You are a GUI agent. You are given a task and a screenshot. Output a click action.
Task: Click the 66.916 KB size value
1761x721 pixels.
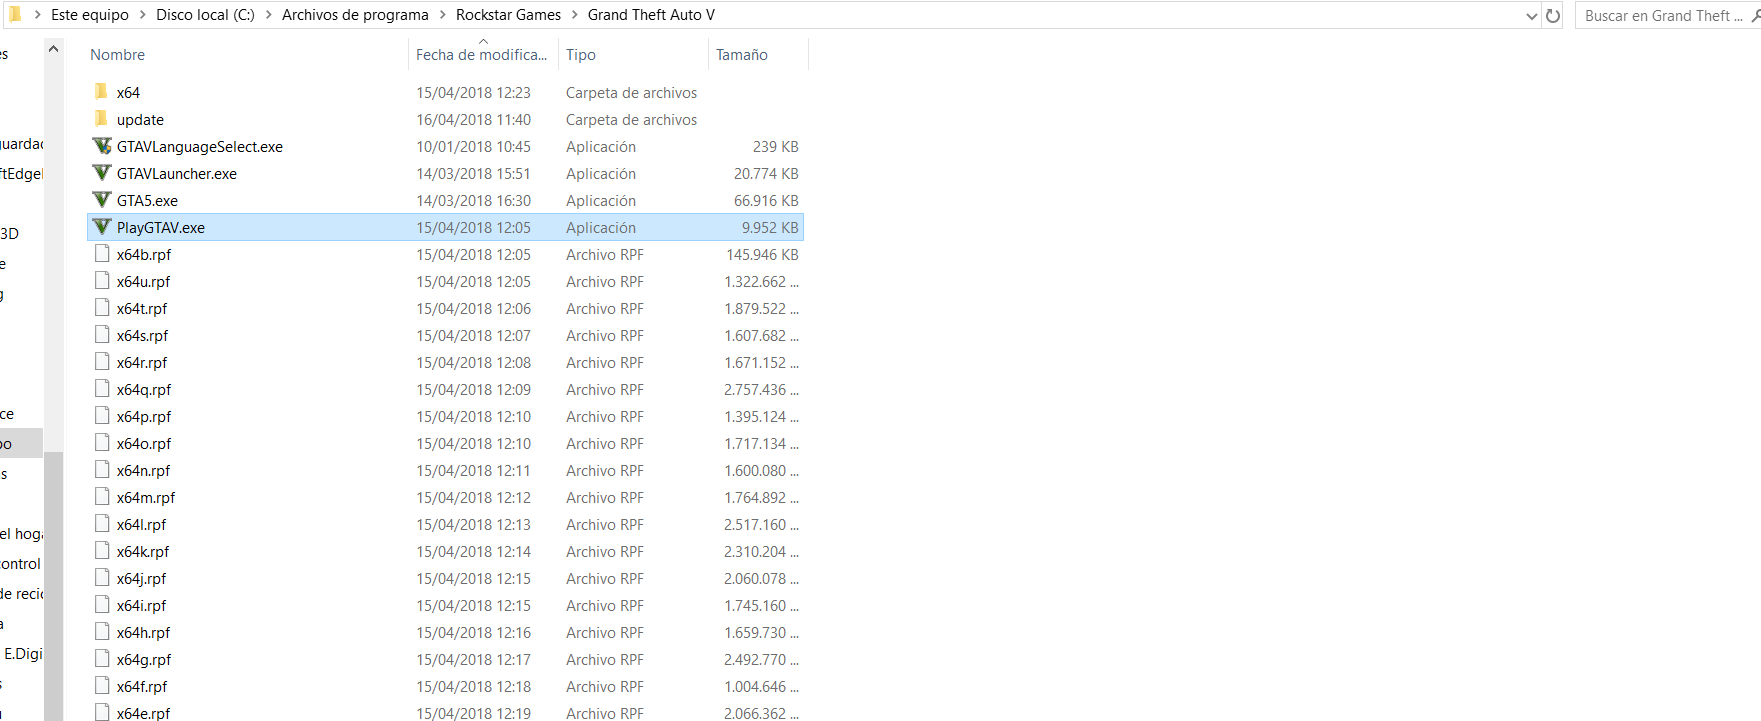click(x=766, y=201)
